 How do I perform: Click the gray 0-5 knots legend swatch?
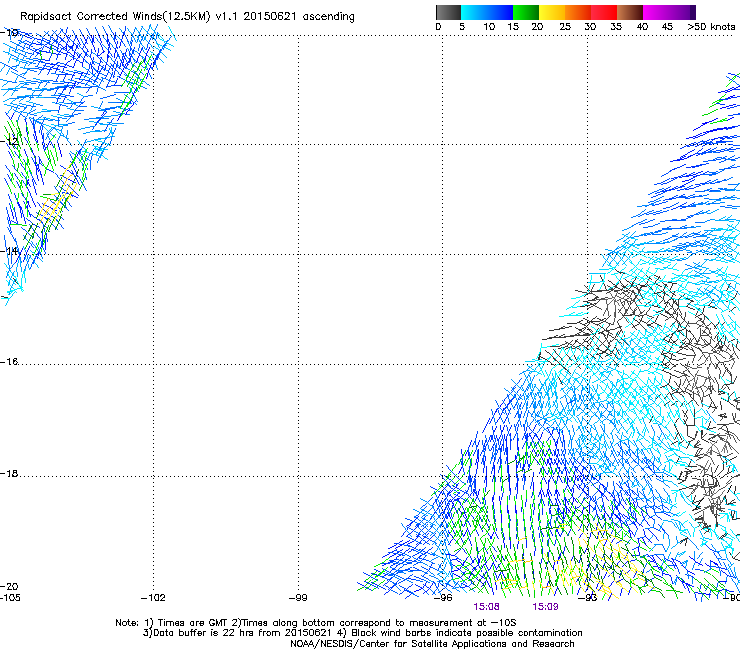(448, 12)
